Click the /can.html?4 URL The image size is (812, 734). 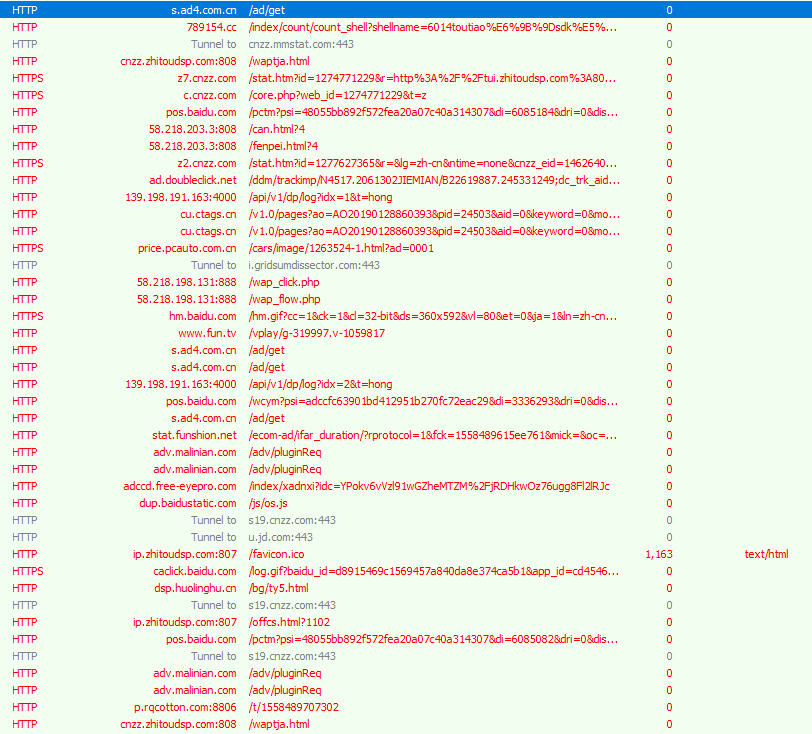click(277, 129)
